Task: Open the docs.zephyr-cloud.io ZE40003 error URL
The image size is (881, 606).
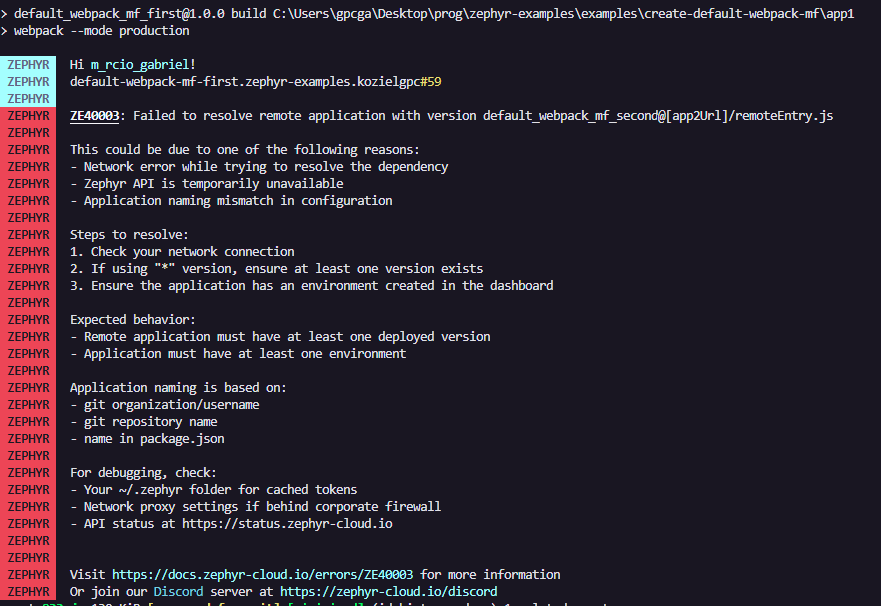Action: click(262, 575)
